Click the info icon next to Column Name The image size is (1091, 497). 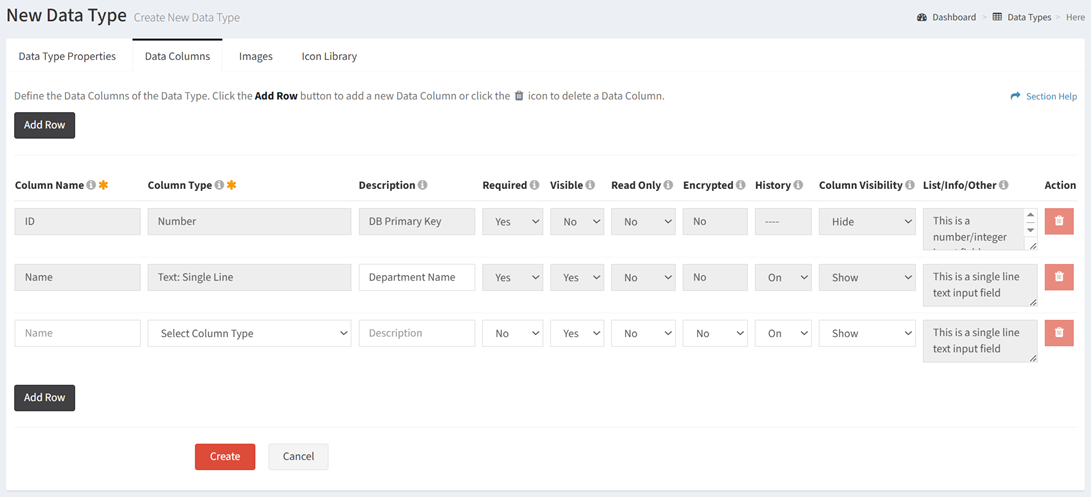[x=90, y=185]
